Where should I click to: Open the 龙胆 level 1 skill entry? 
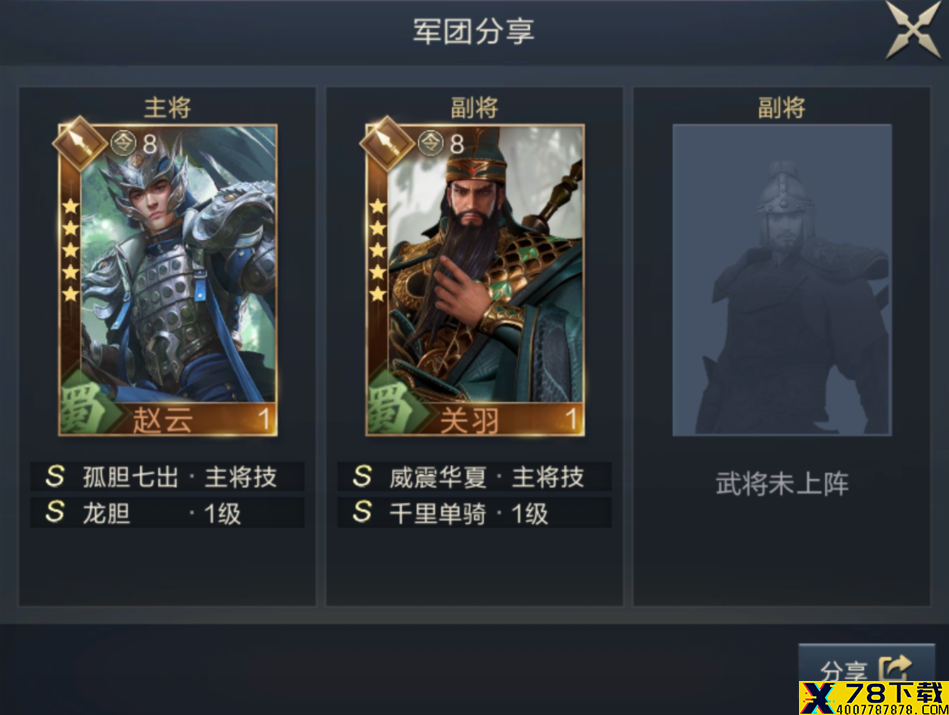167,513
